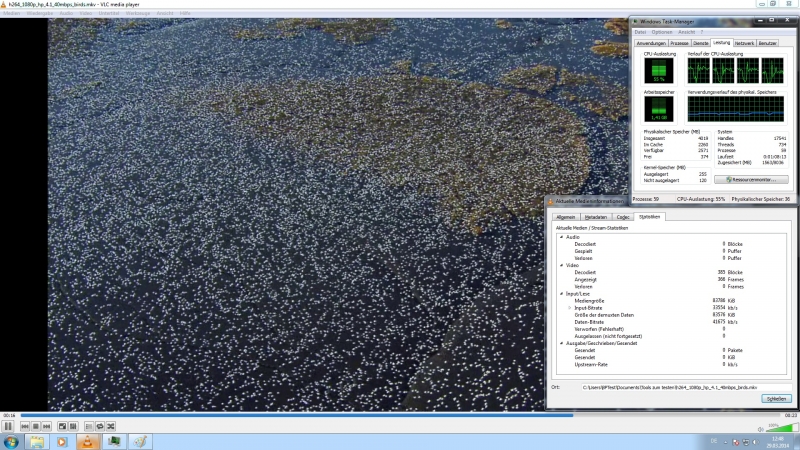
Task: Switch to Metadaten tab in media info
Action: pos(595,217)
